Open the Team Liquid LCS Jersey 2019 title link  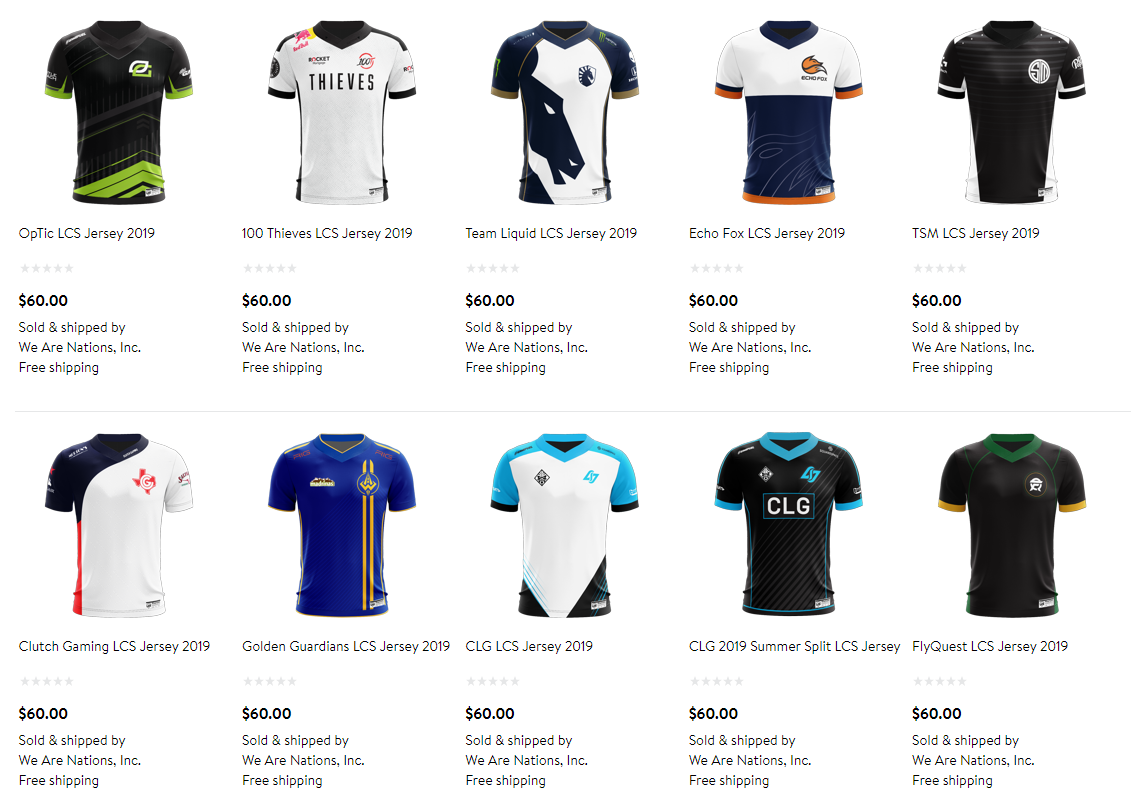[x=551, y=233]
